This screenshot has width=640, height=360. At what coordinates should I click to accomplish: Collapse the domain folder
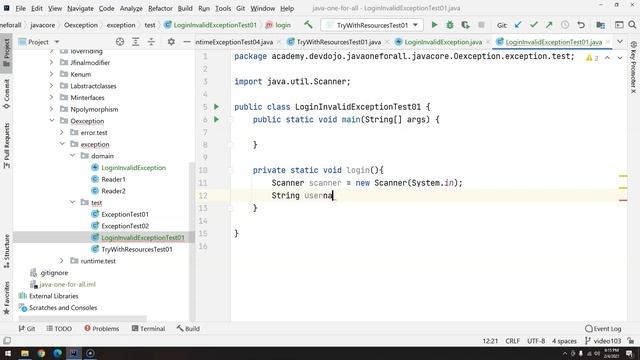[73, 156]
